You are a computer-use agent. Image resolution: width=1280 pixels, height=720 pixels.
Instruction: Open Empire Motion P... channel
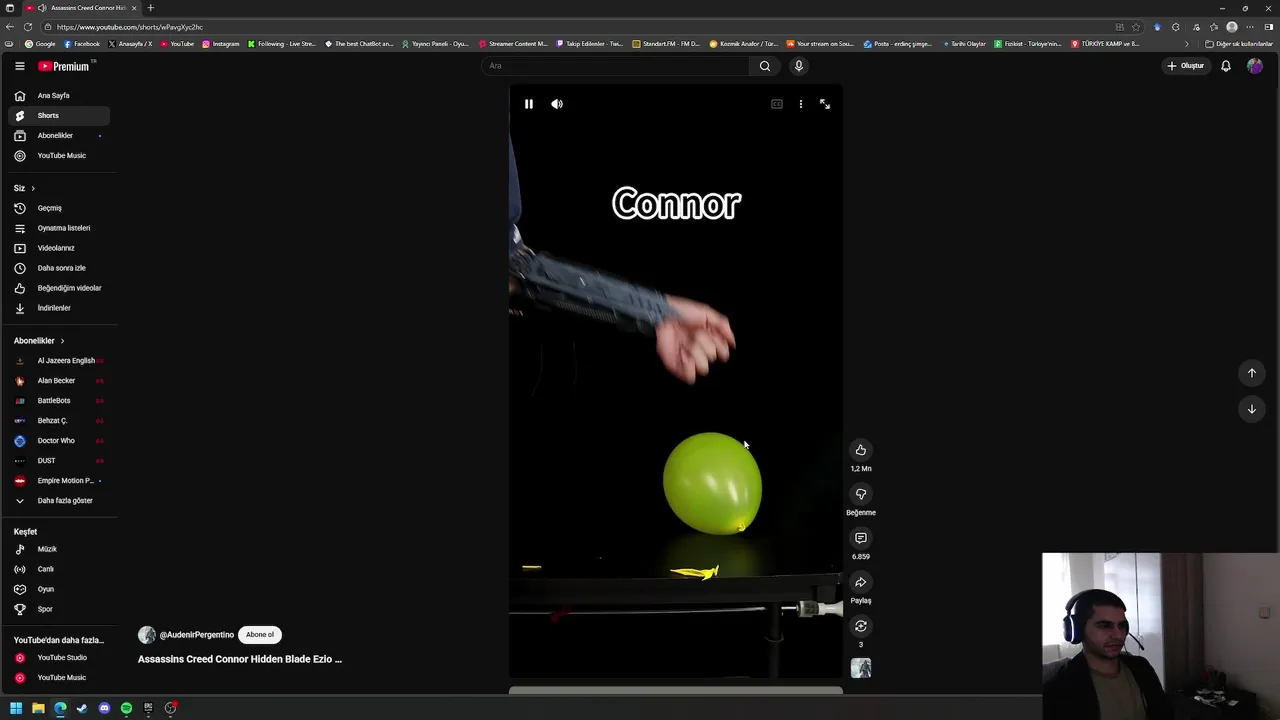click(x=60, y=481)
